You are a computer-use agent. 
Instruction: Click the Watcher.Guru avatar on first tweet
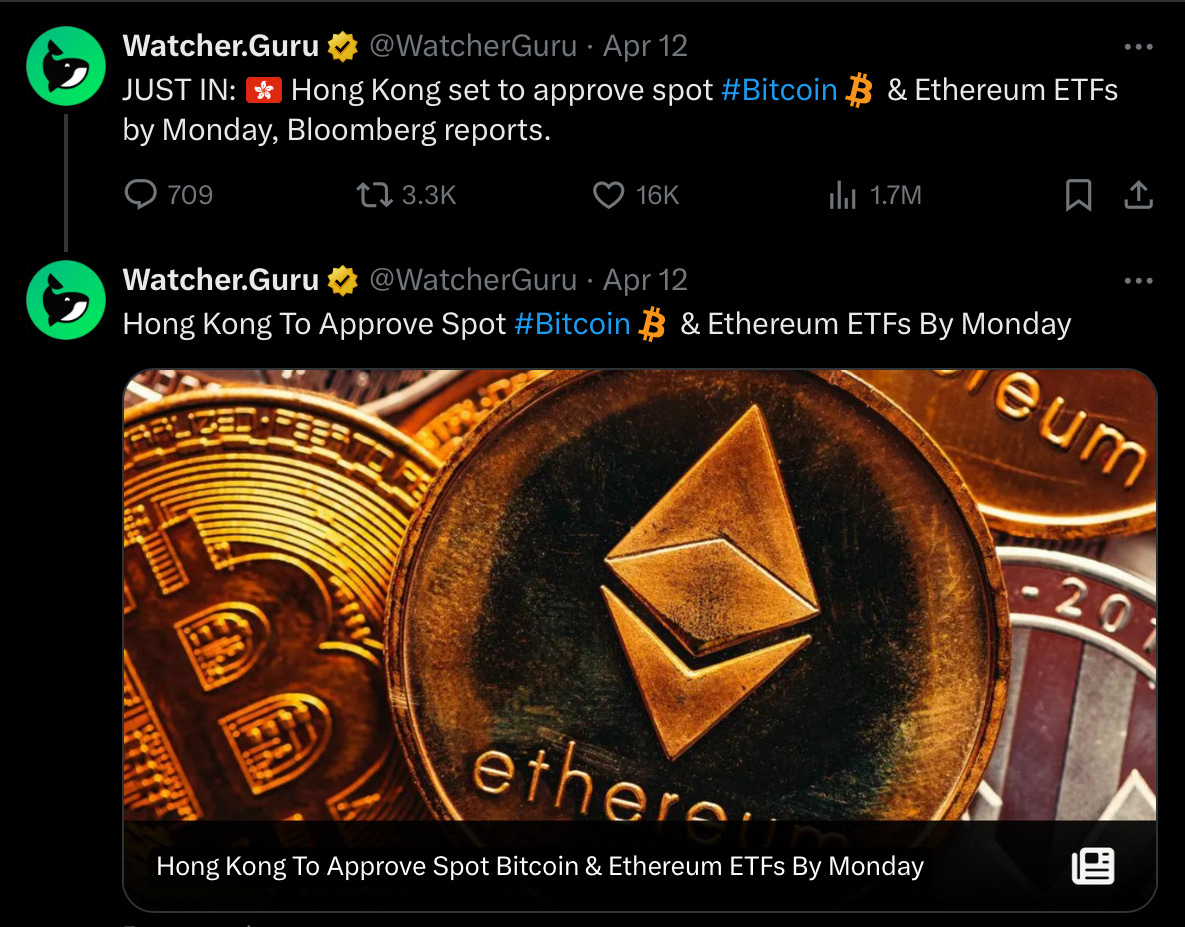(x=66, y=66)
